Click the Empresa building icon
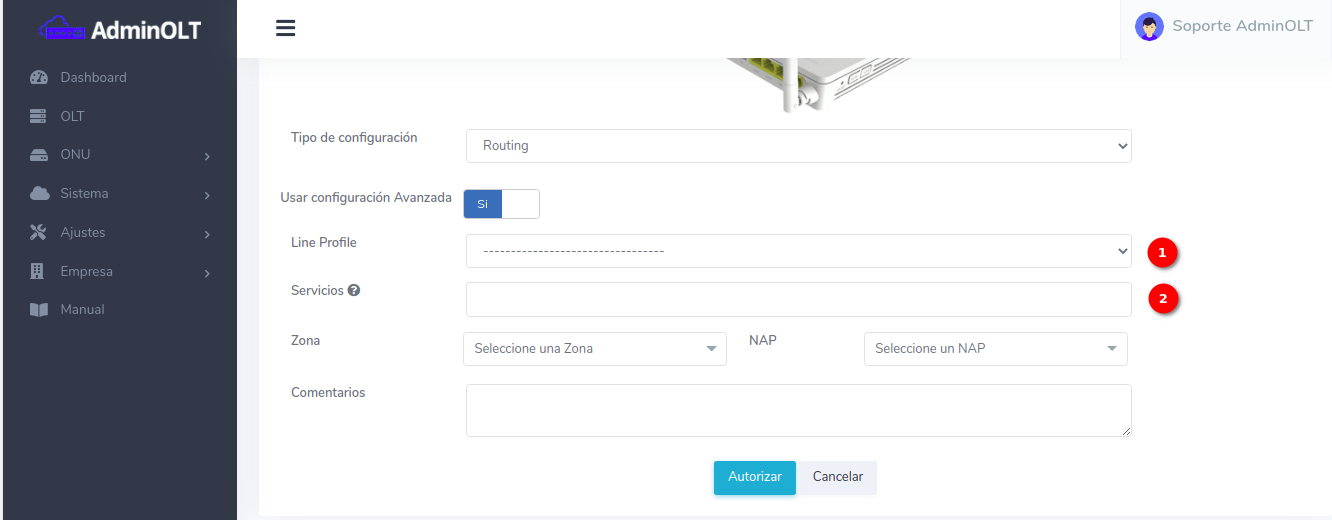Screen dimensions: 1332x520 (39, 271)
